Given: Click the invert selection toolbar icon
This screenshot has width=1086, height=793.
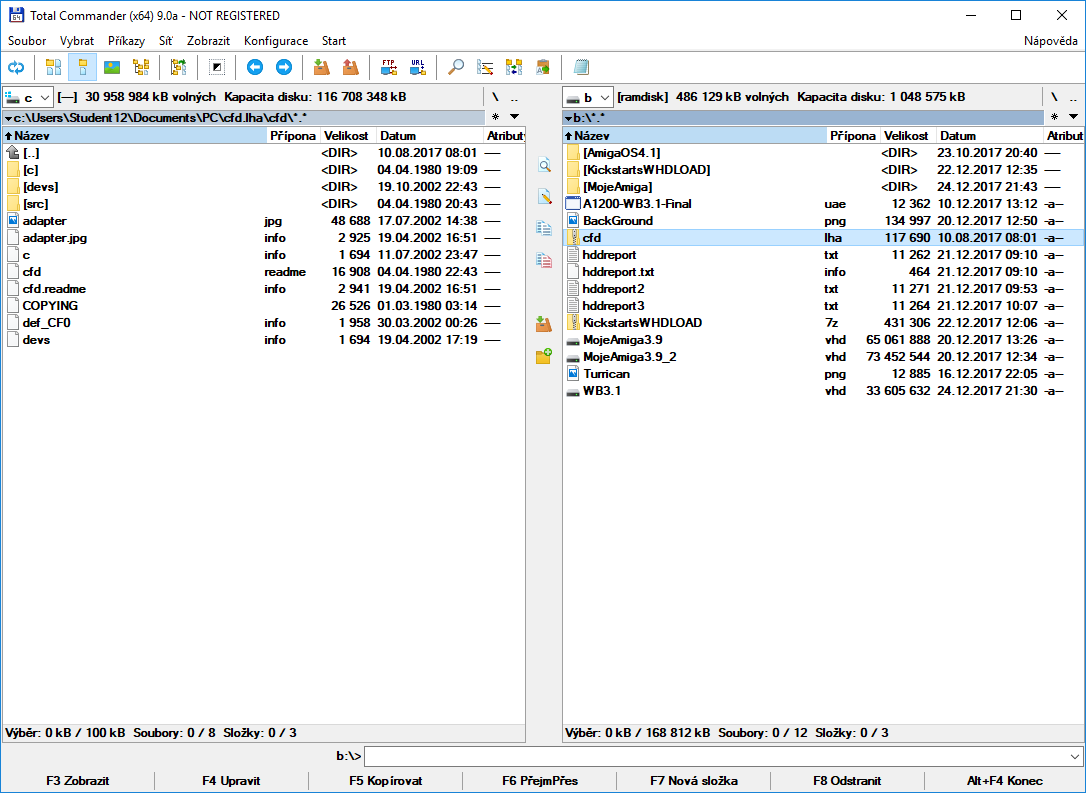Looking at the screenshot, I should 217,67.
